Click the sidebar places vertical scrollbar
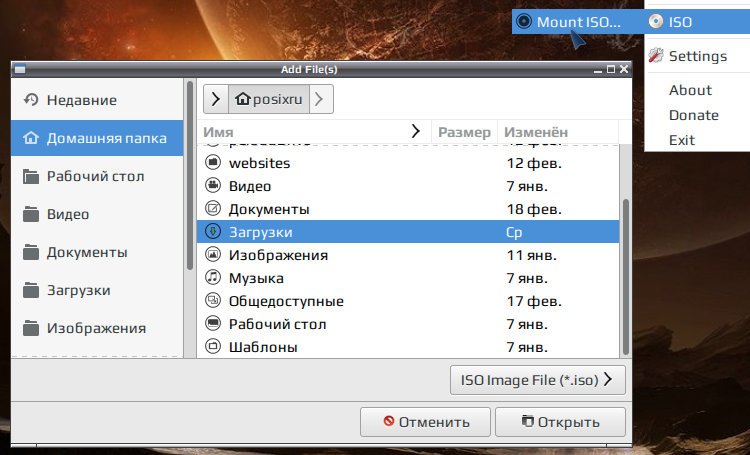Viewport: 750px width, 455px height. 190,176
